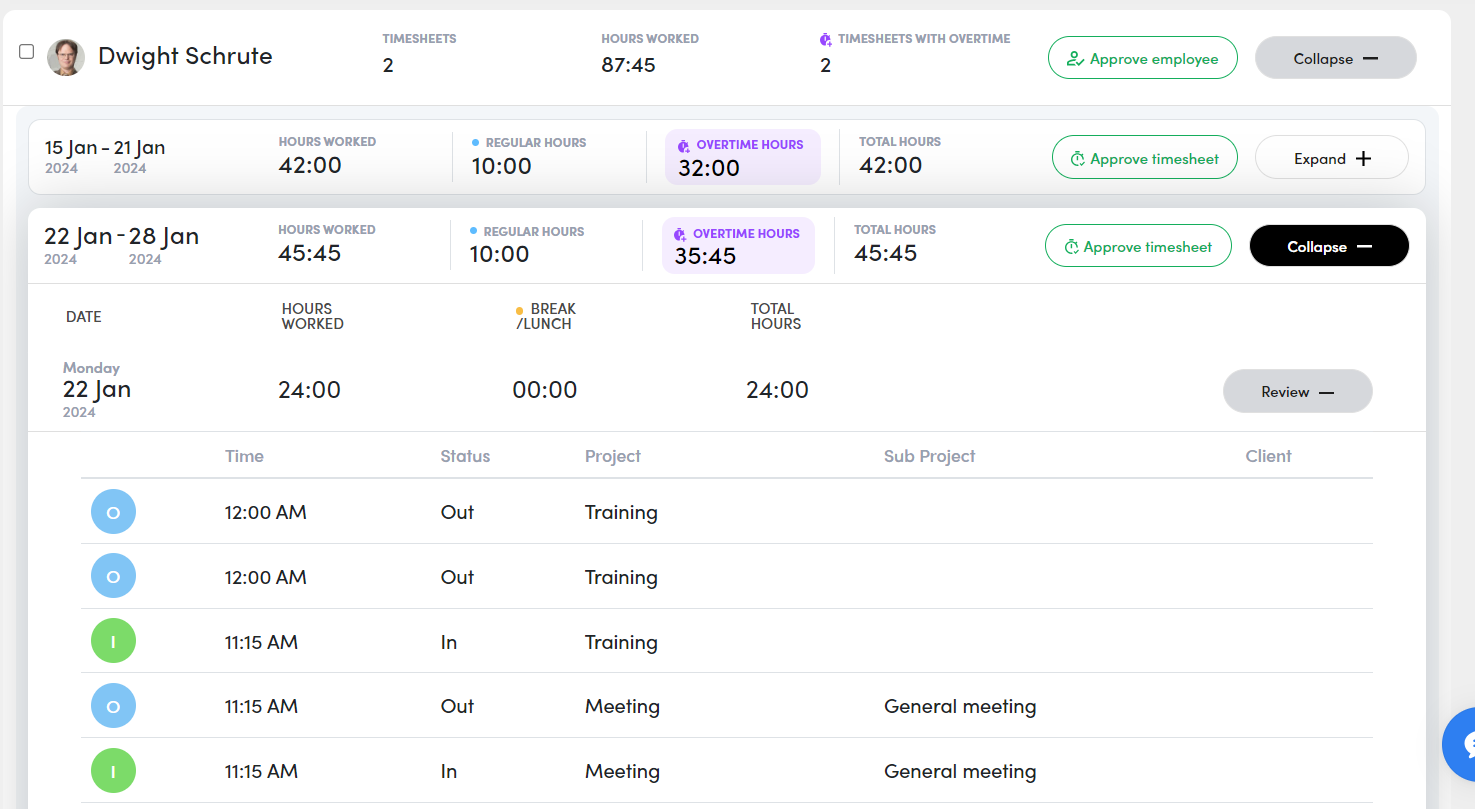Click the Status column header
Screen dimensions: 1475x809
tap(465, 456)
